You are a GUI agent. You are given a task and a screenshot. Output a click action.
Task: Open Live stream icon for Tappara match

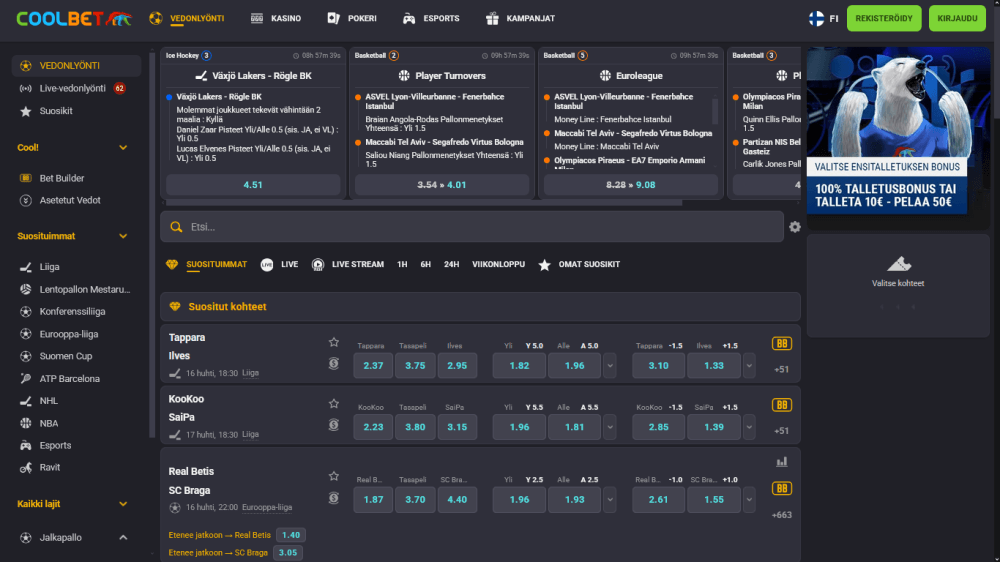(x=334, y=364)
